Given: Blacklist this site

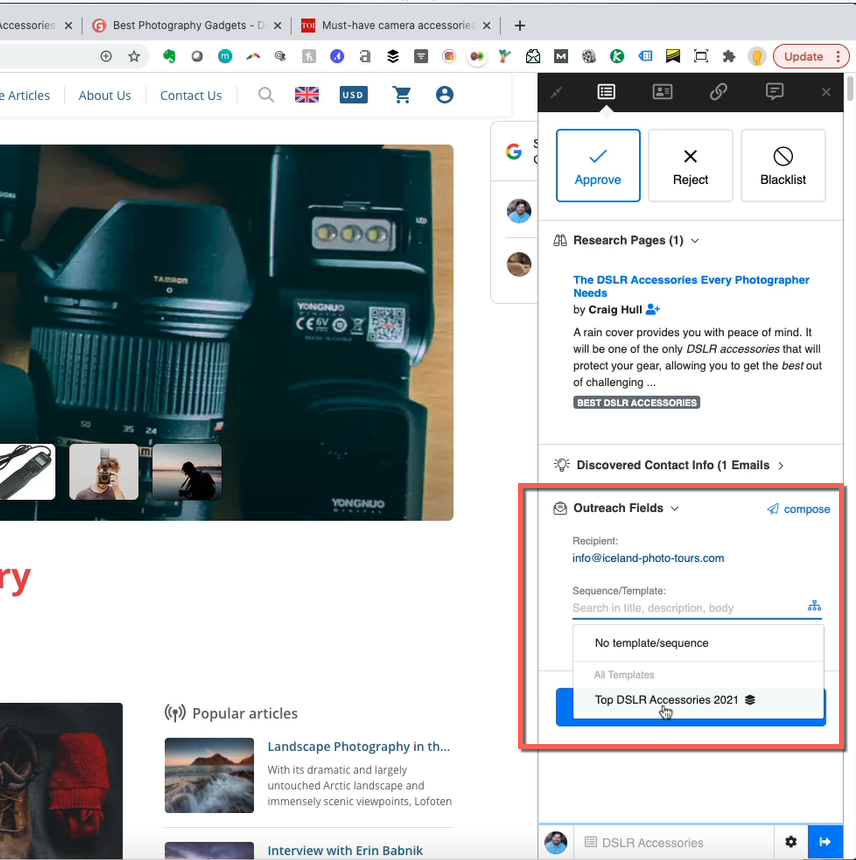Looking at the screenshot, I should tap(783, 166).
